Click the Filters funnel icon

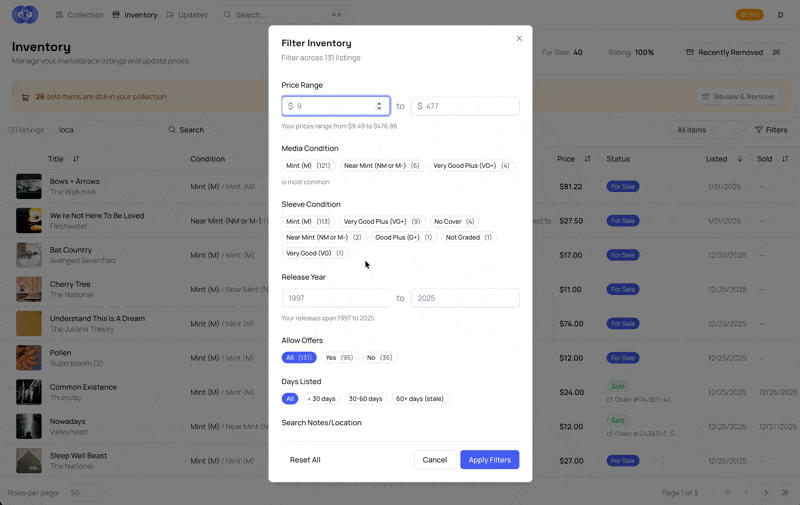[758, 130]
